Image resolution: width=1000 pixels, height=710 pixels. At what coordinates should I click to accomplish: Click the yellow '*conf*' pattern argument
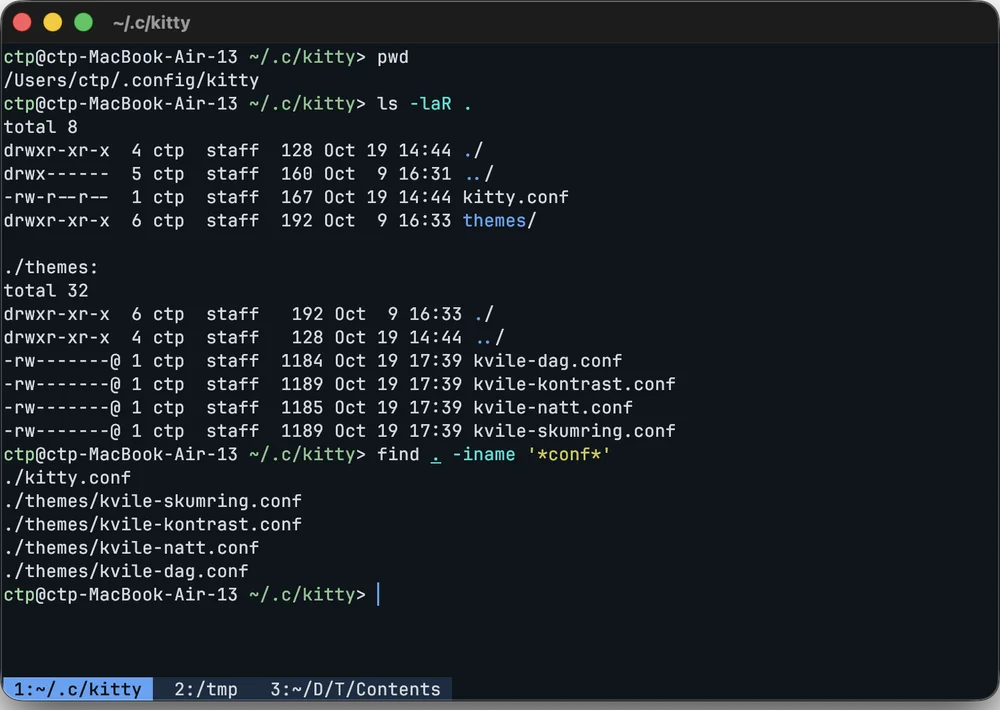point(569,454)
